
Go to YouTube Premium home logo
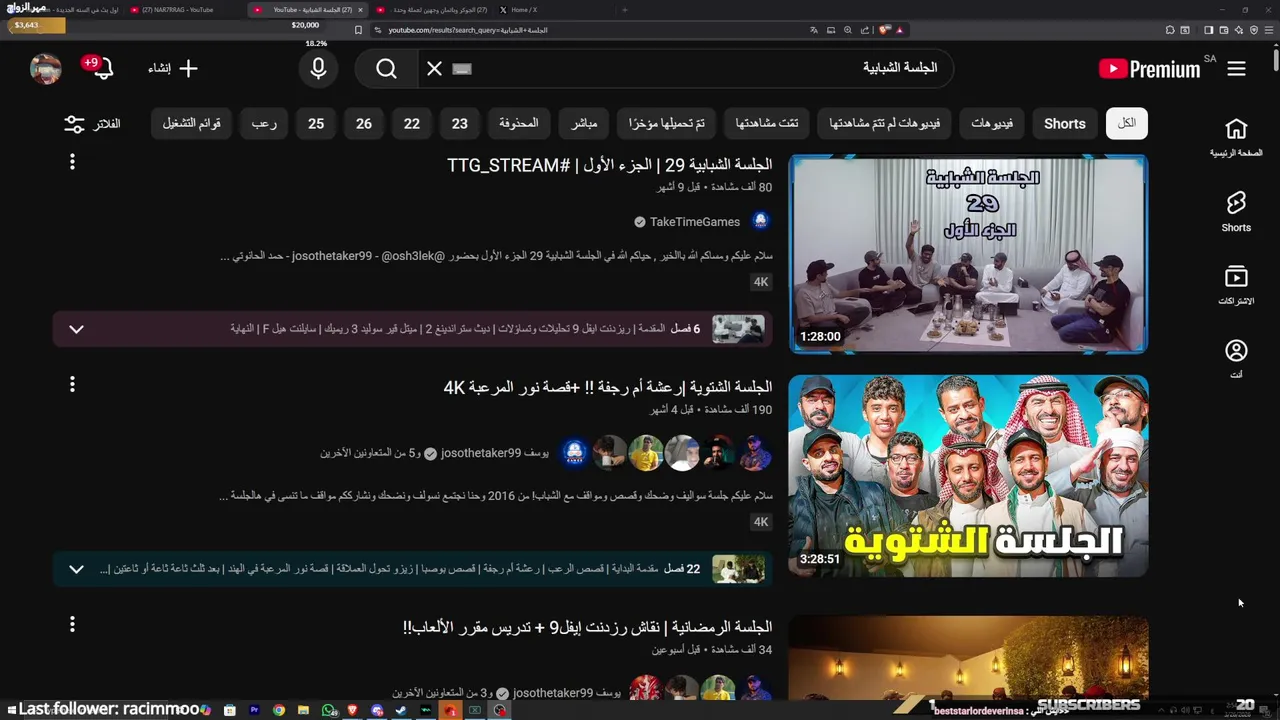tap(1149, 69)
